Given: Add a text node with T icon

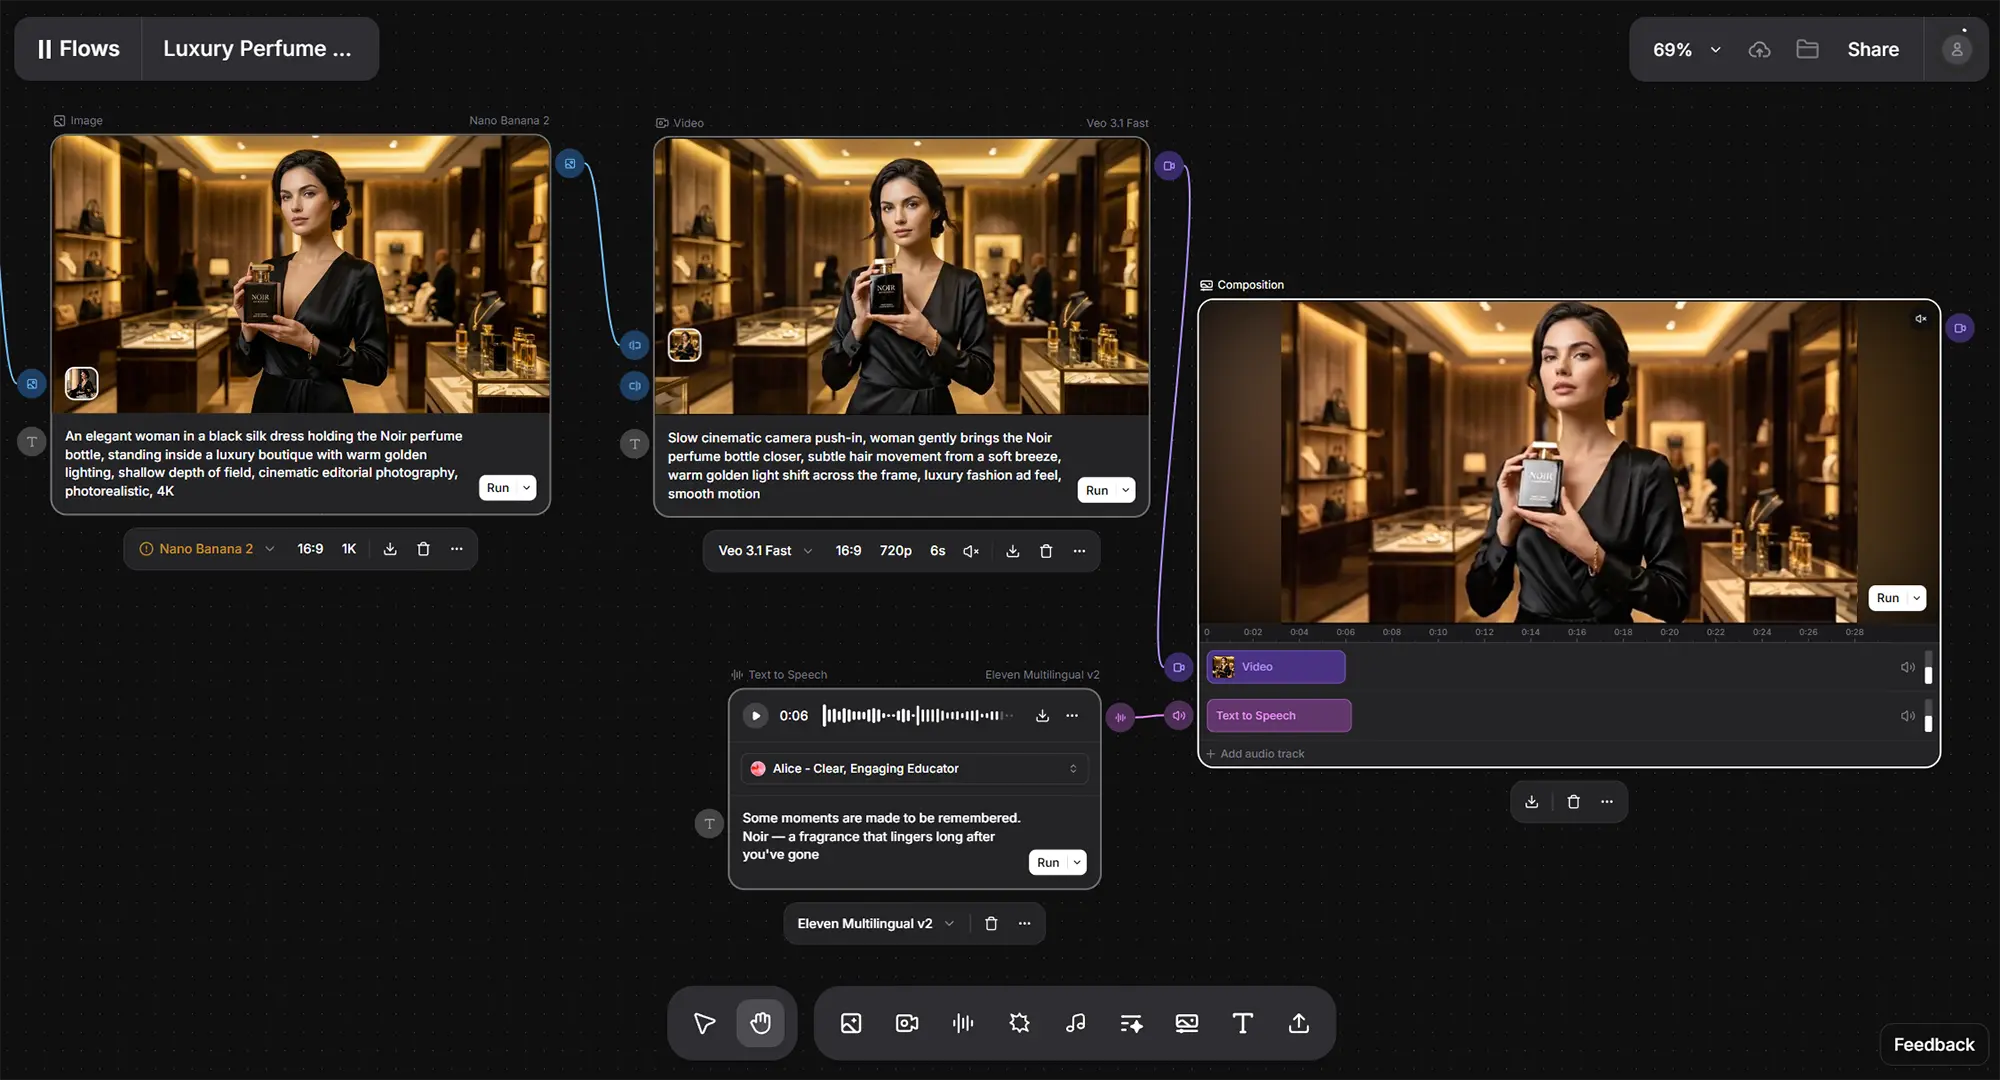Looking at the screenshot, I should [1242, 1023].
